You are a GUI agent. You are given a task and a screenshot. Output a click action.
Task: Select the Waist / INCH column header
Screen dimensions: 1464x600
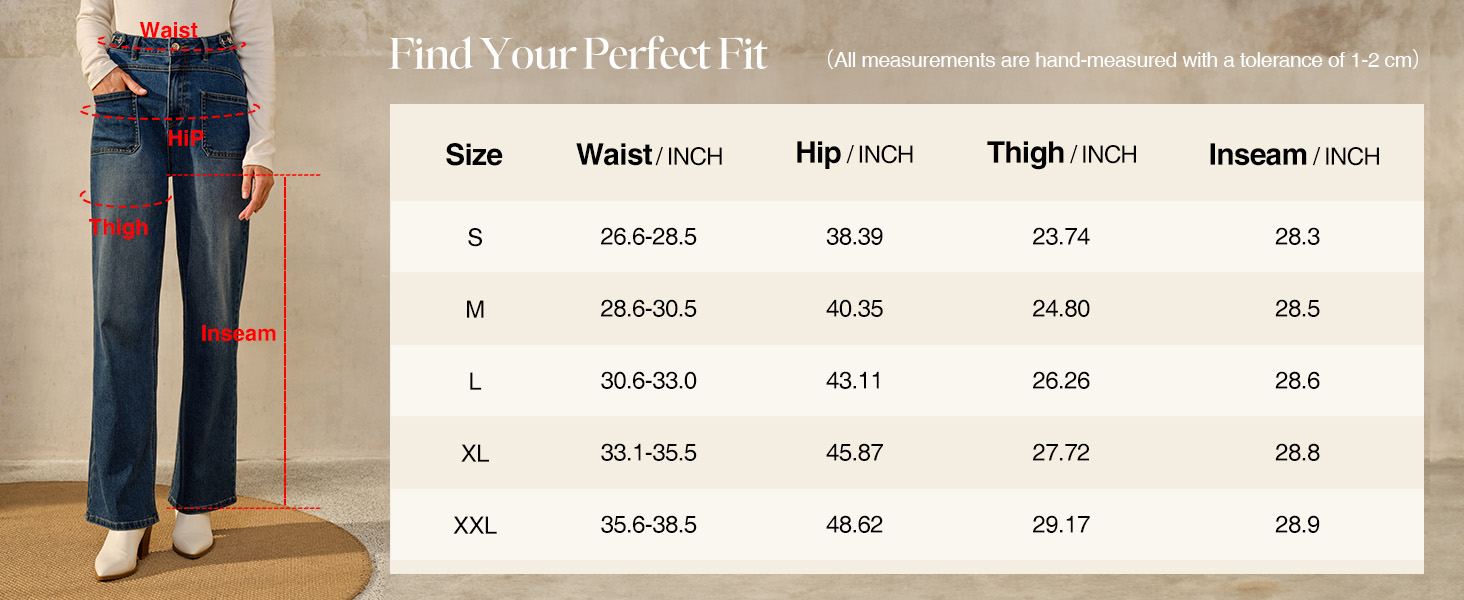649,156
